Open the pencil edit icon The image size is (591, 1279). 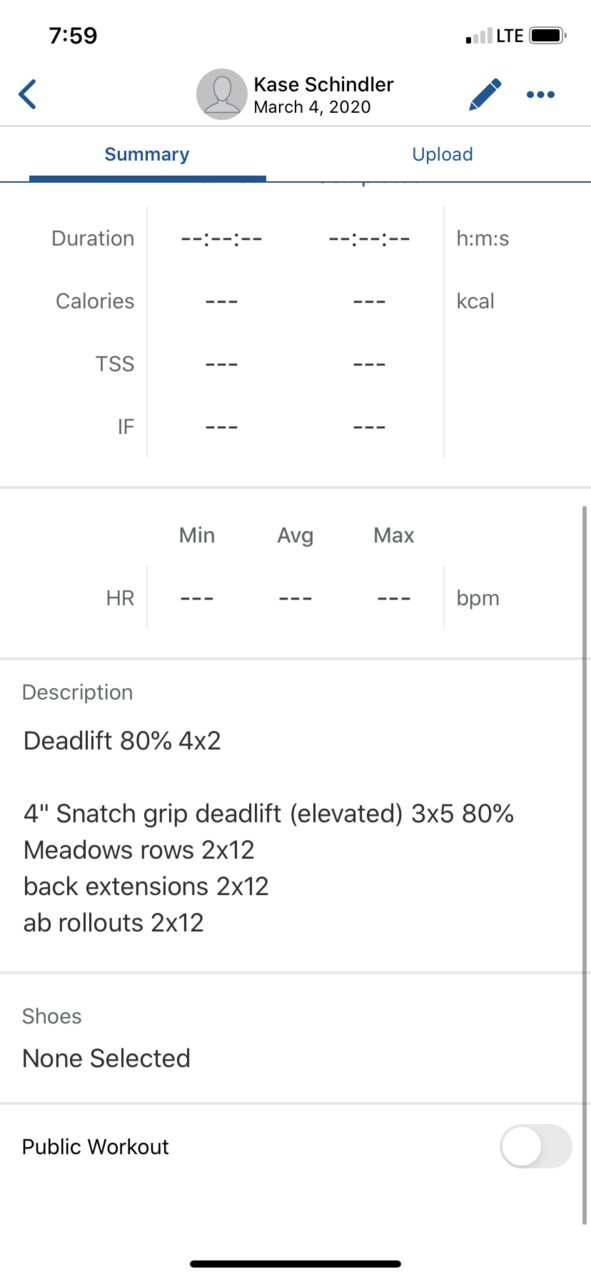[485, 95]
